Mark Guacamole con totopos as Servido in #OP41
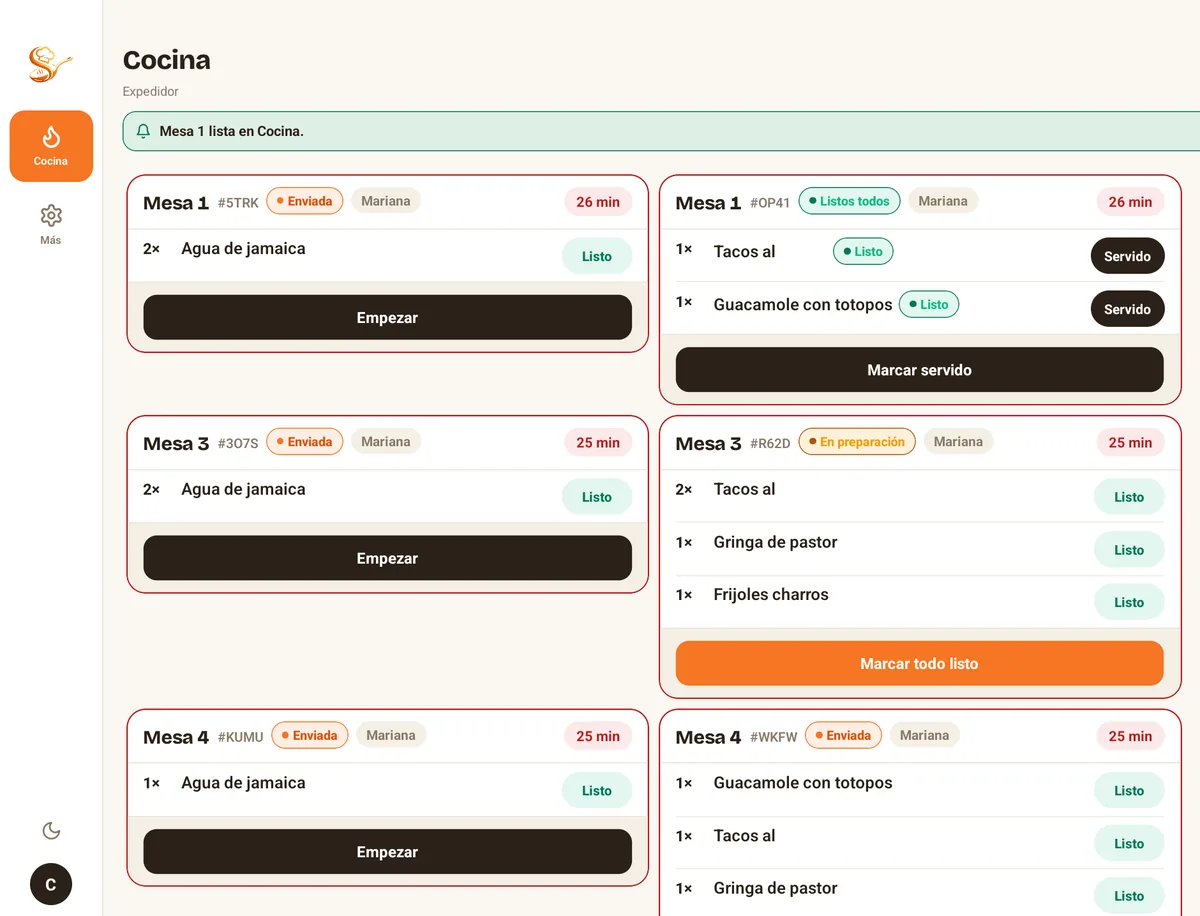1200x916 pixels. pos(1127,309)
